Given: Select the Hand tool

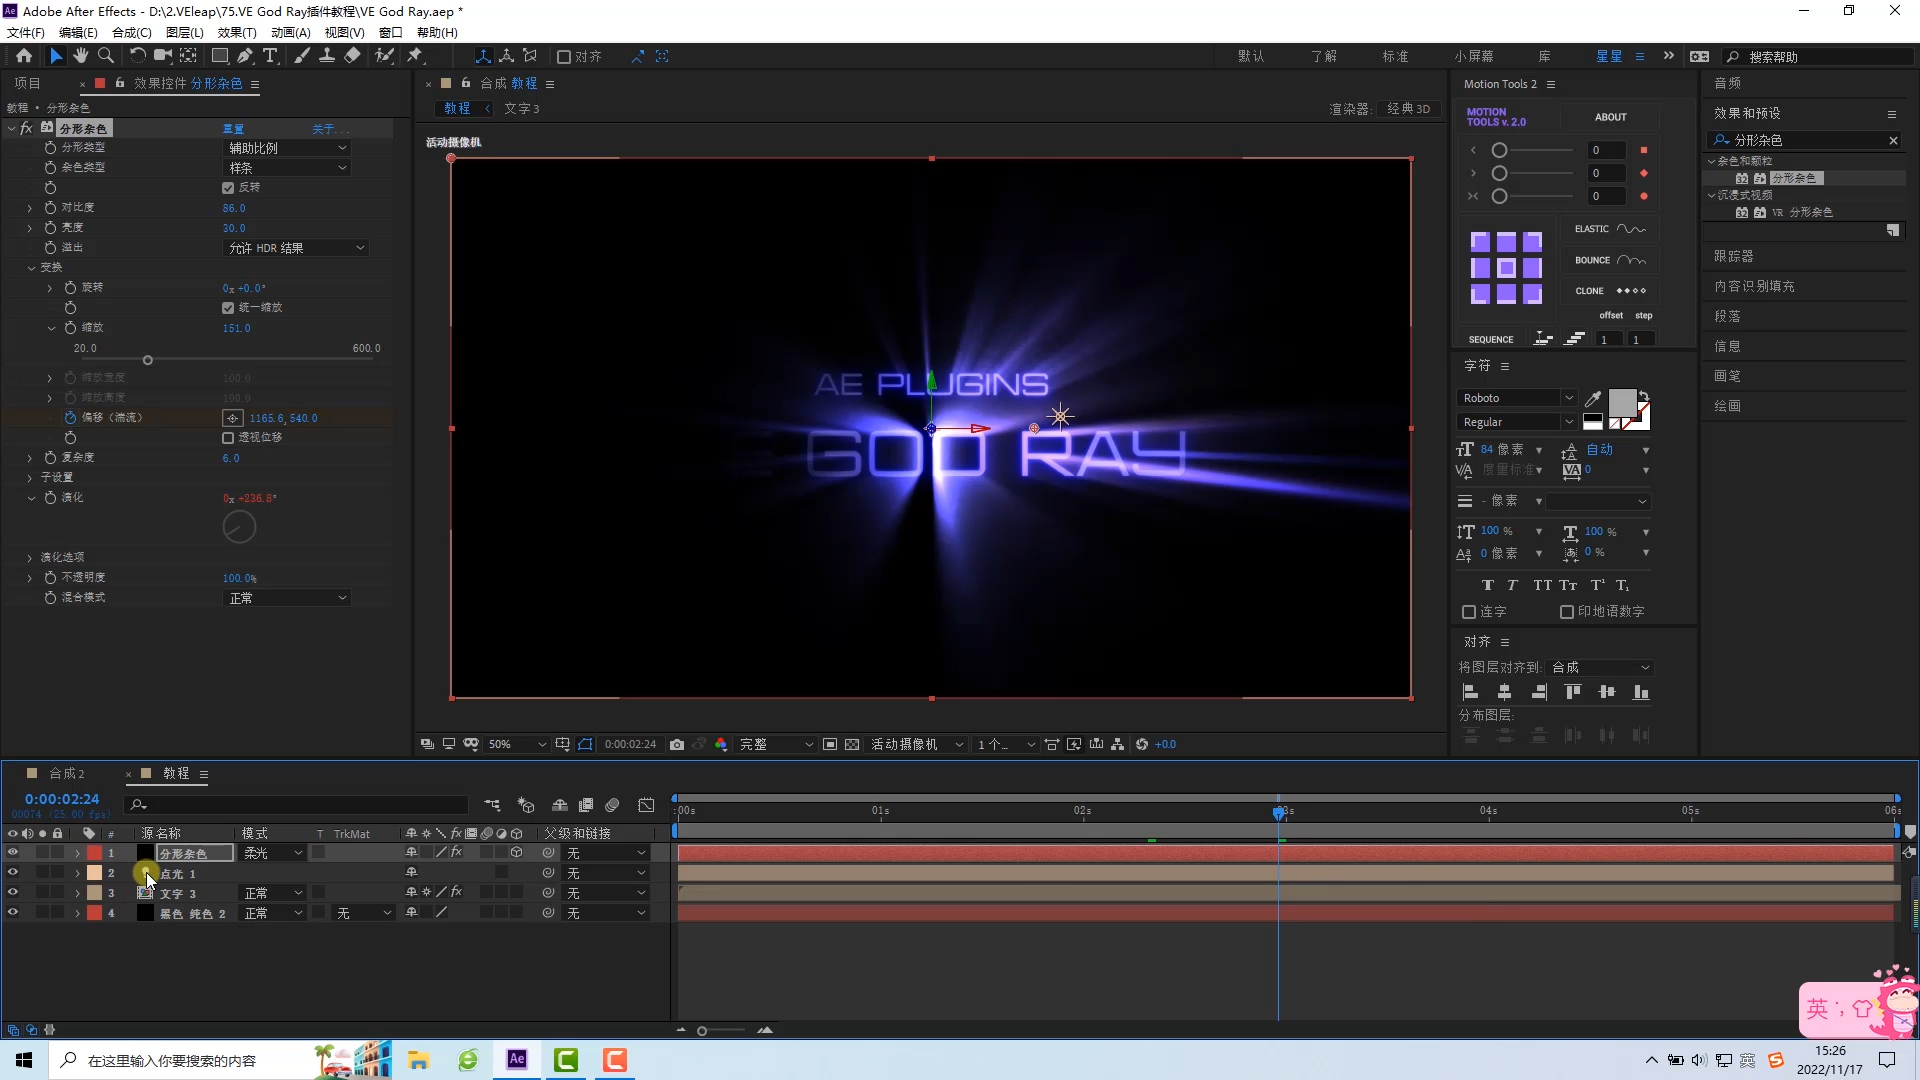Looking at the screenshot, I should point(81,56).
